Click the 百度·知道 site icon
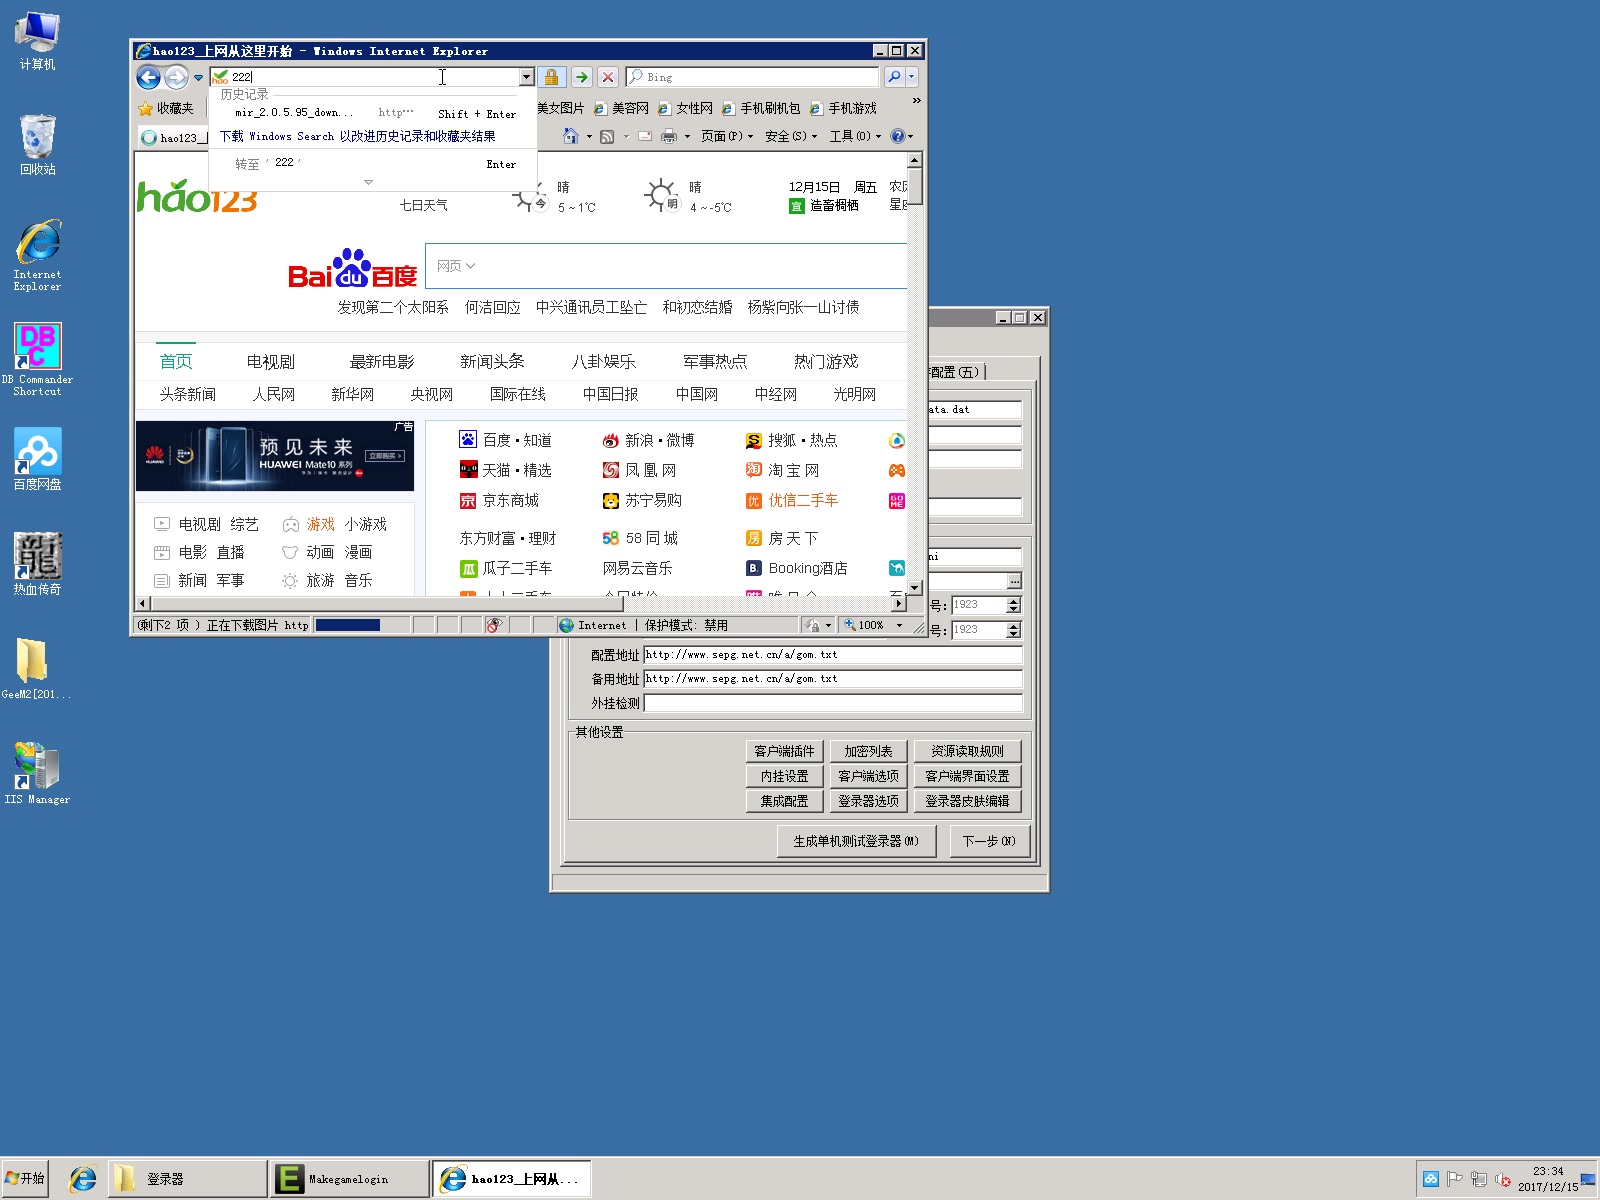The height and width of the screenshot is (1200, 1600). (x=468, y=439)
